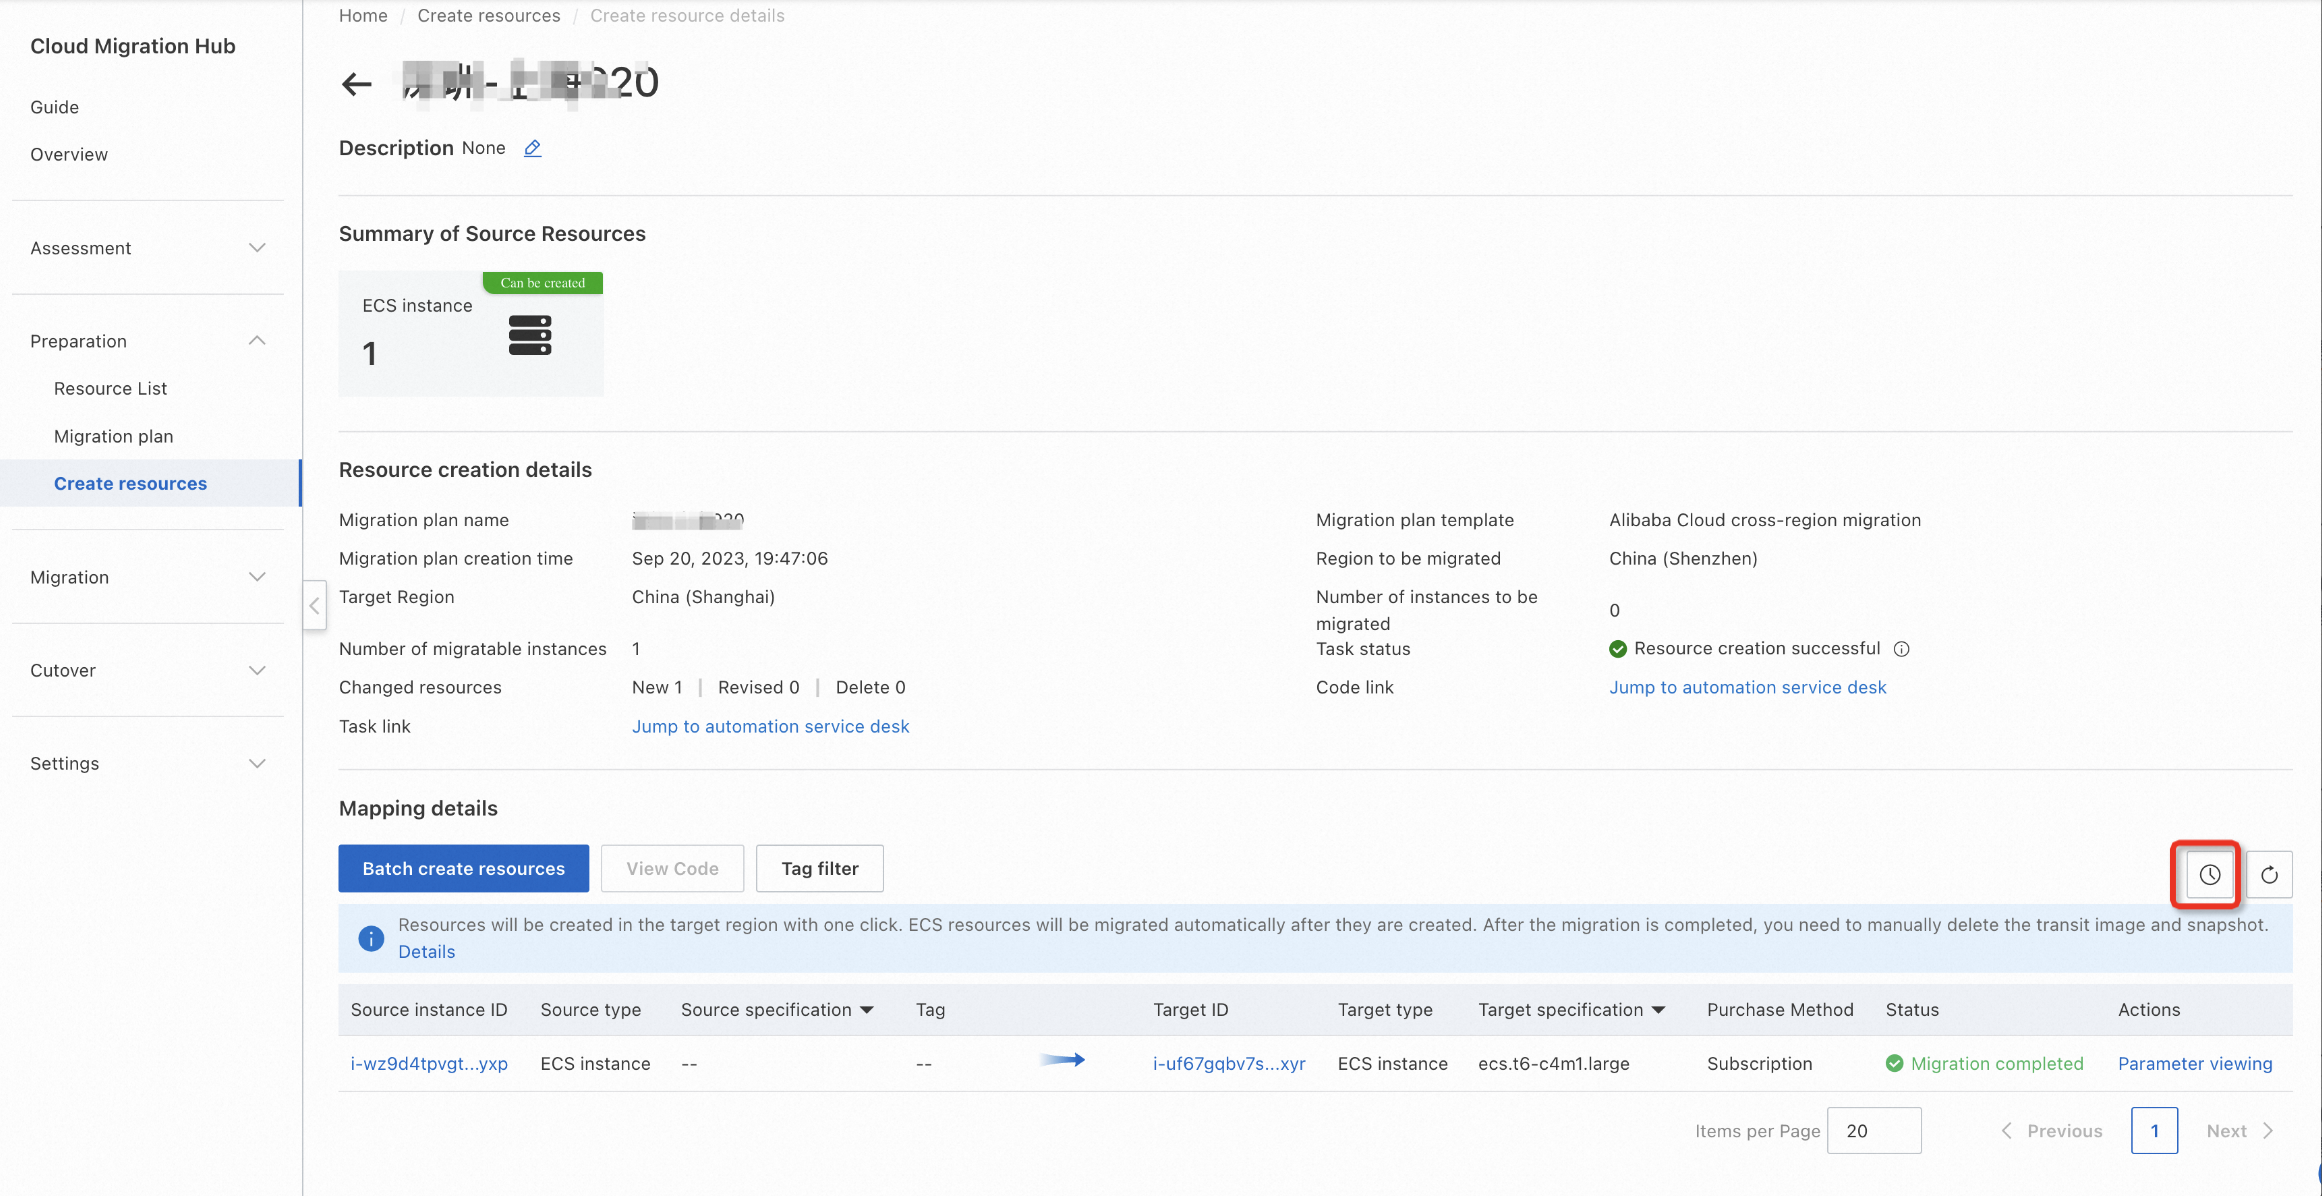Click the Items per Page field
The width and height of the screenshot is (2322, 1196).
click(x=1874, y=1131)
